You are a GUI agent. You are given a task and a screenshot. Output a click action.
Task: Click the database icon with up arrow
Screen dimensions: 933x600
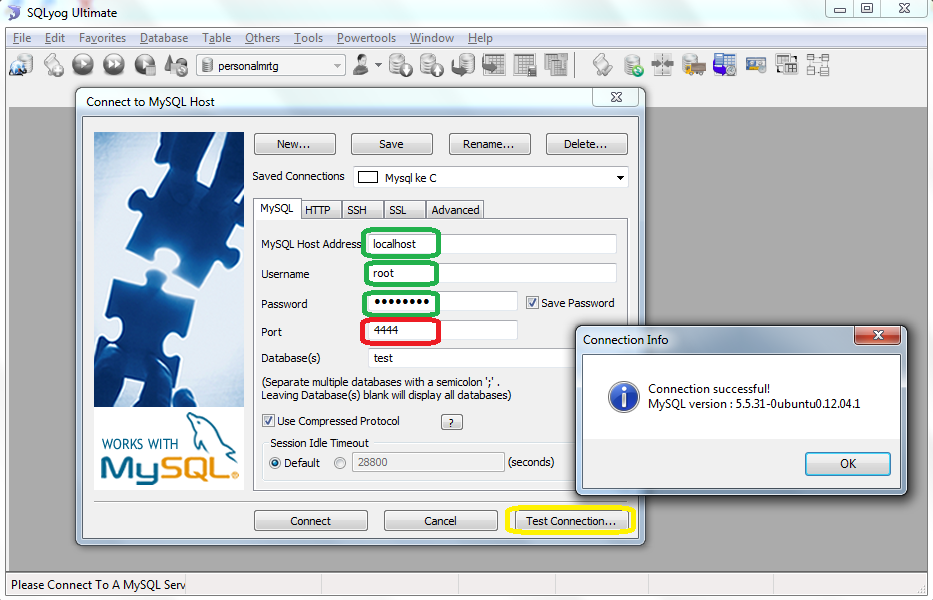tap(431, 65)
